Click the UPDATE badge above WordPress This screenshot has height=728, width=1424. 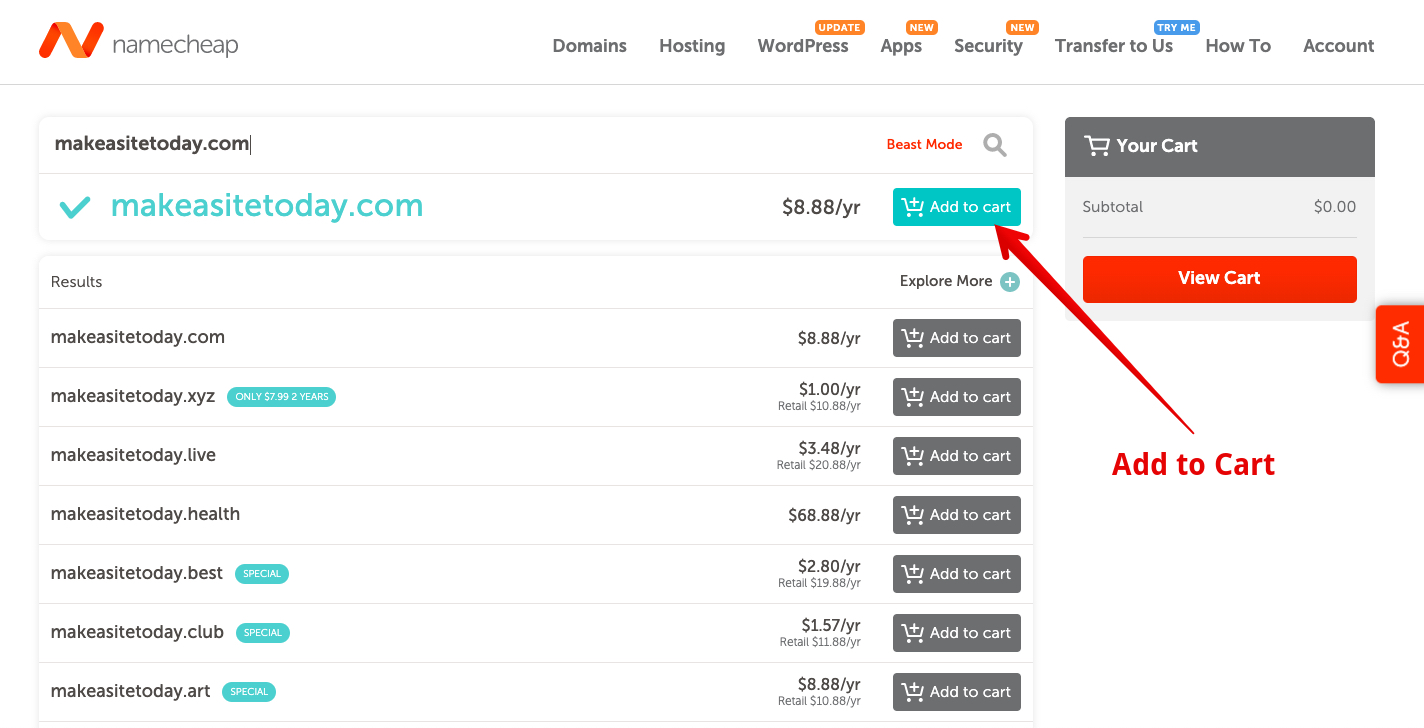coord(840,27)
